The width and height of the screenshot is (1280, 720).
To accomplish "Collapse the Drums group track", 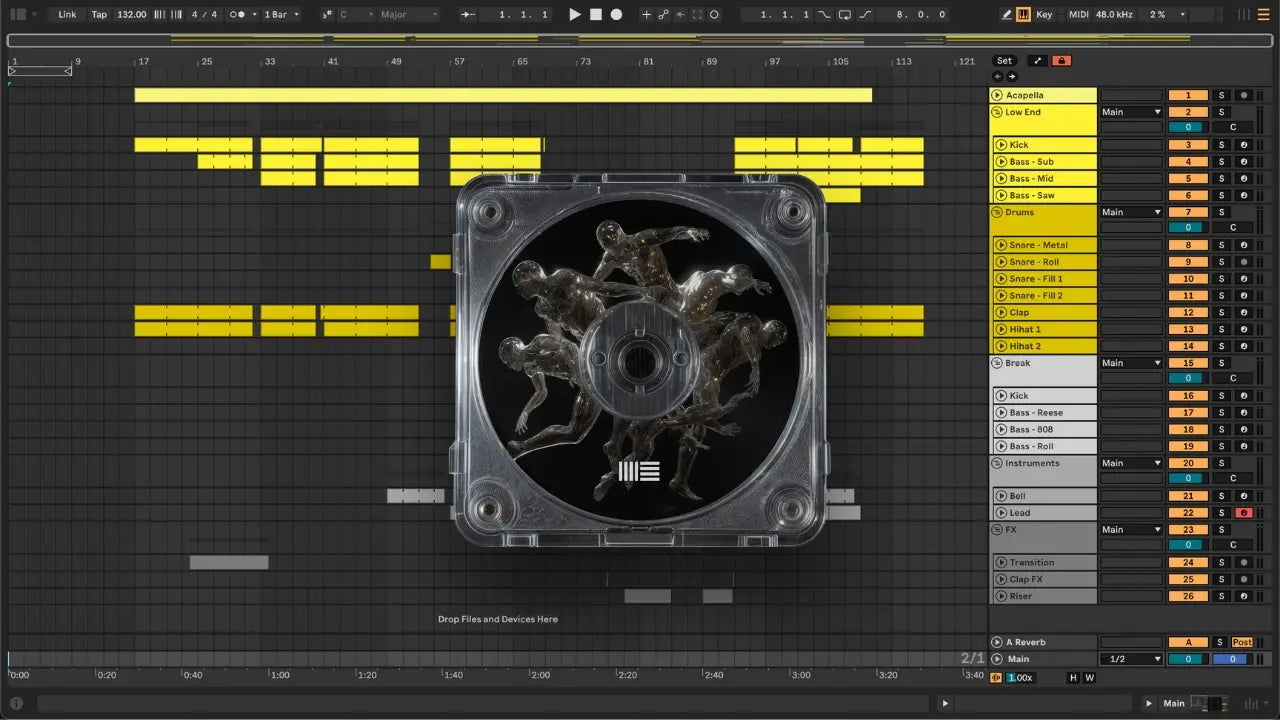I will coord(997,212).
